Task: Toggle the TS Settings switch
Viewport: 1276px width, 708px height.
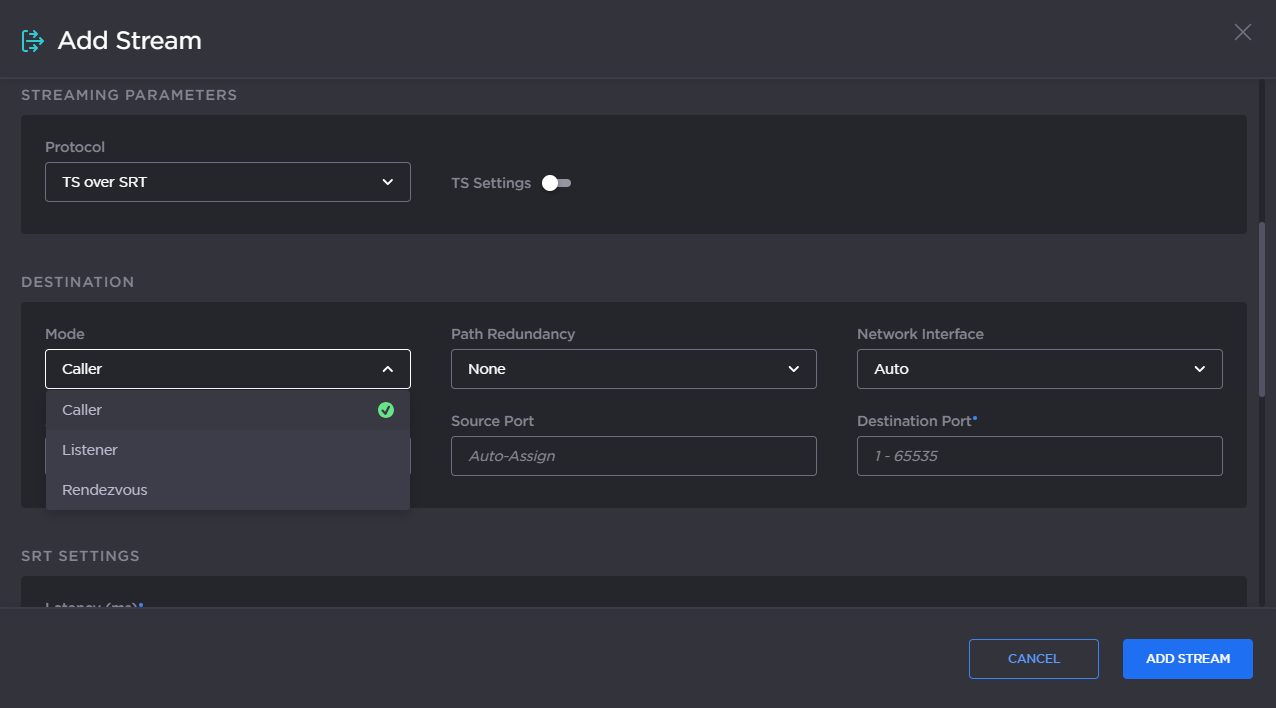Action: click(556, 183)
